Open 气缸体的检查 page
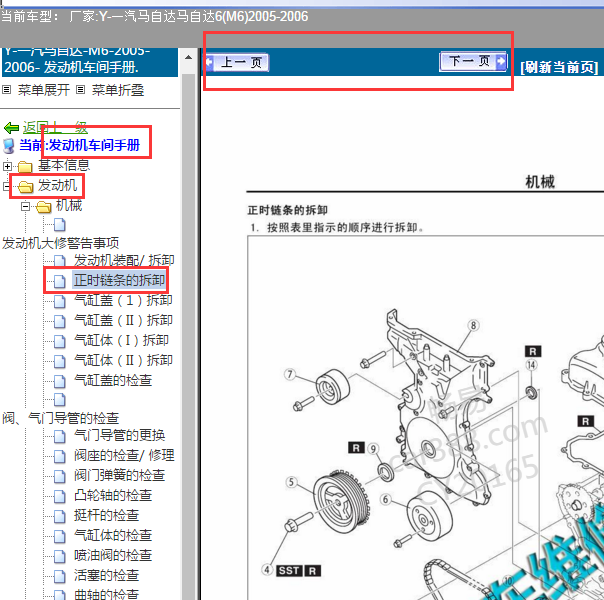This screenshot has height=600, width=604. pyautogui.click(x=113, y=535)
